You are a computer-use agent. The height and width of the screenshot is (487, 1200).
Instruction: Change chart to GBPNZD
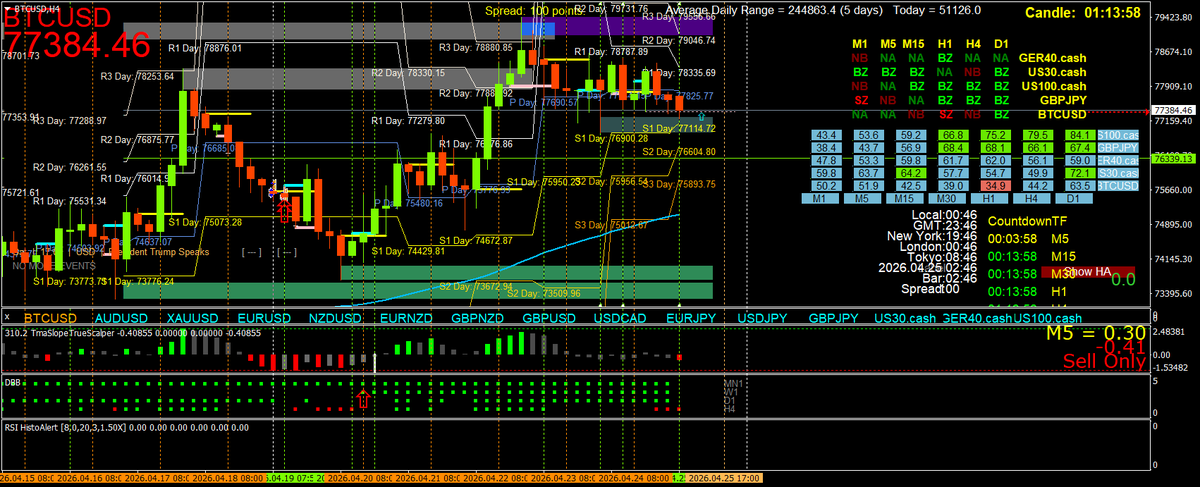(x=478, y=317)
